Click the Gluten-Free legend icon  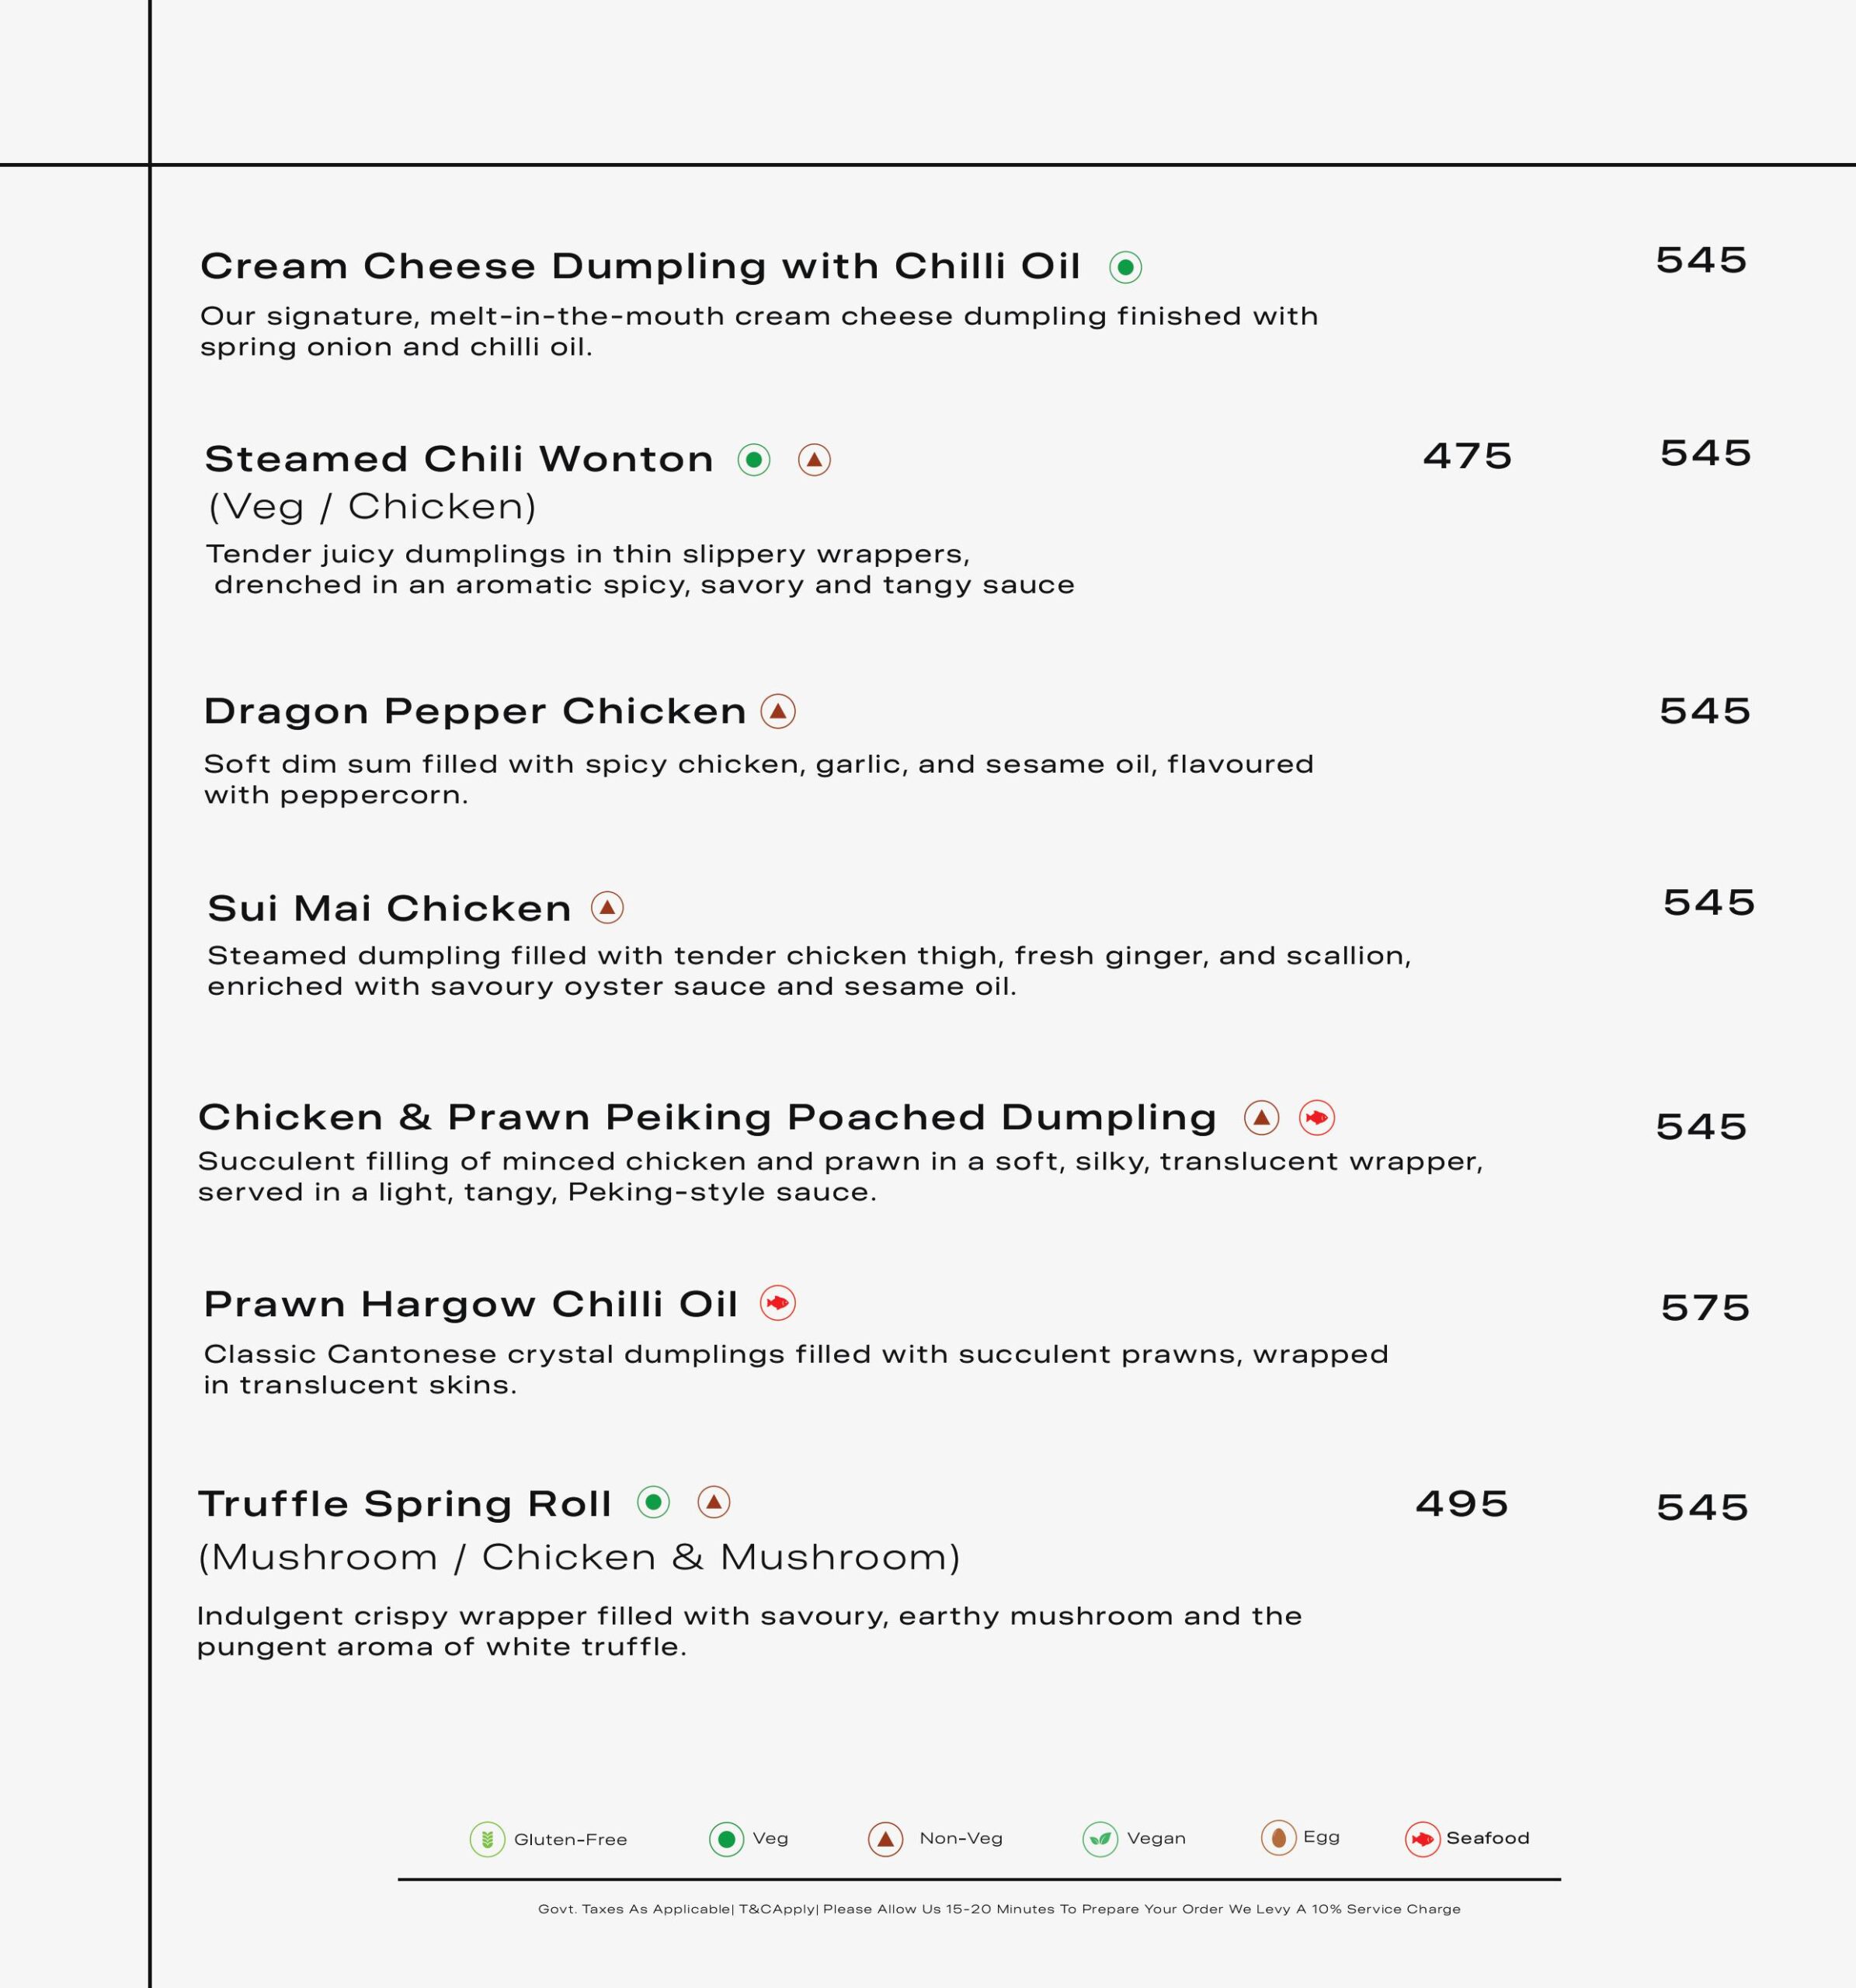click(487, 1839)
